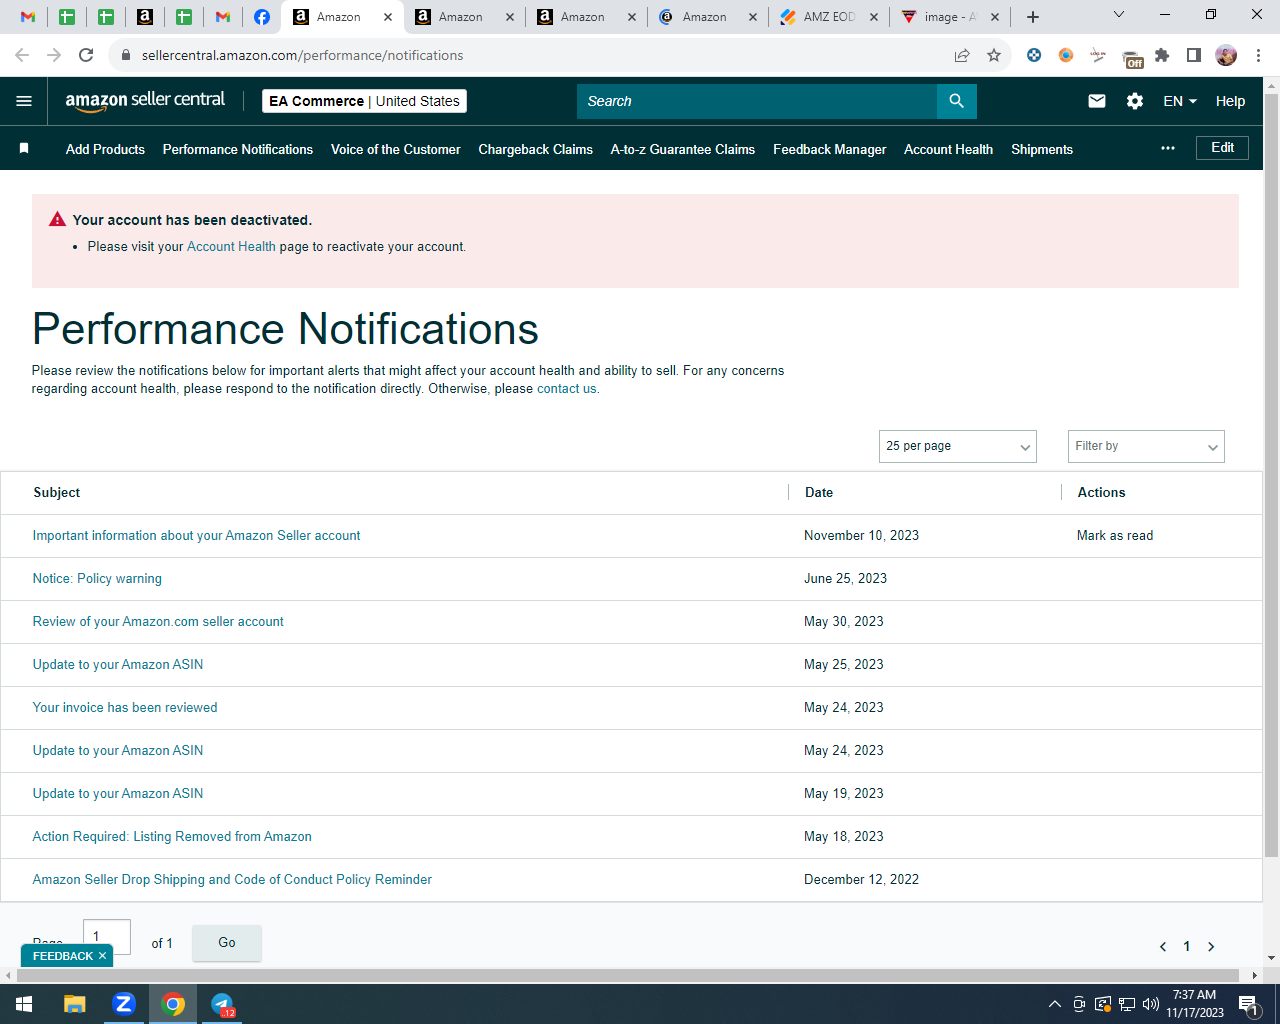Open Update to your Amazon ASIN from May 19
1280x1024 pixels.
[x=118, y=794]
